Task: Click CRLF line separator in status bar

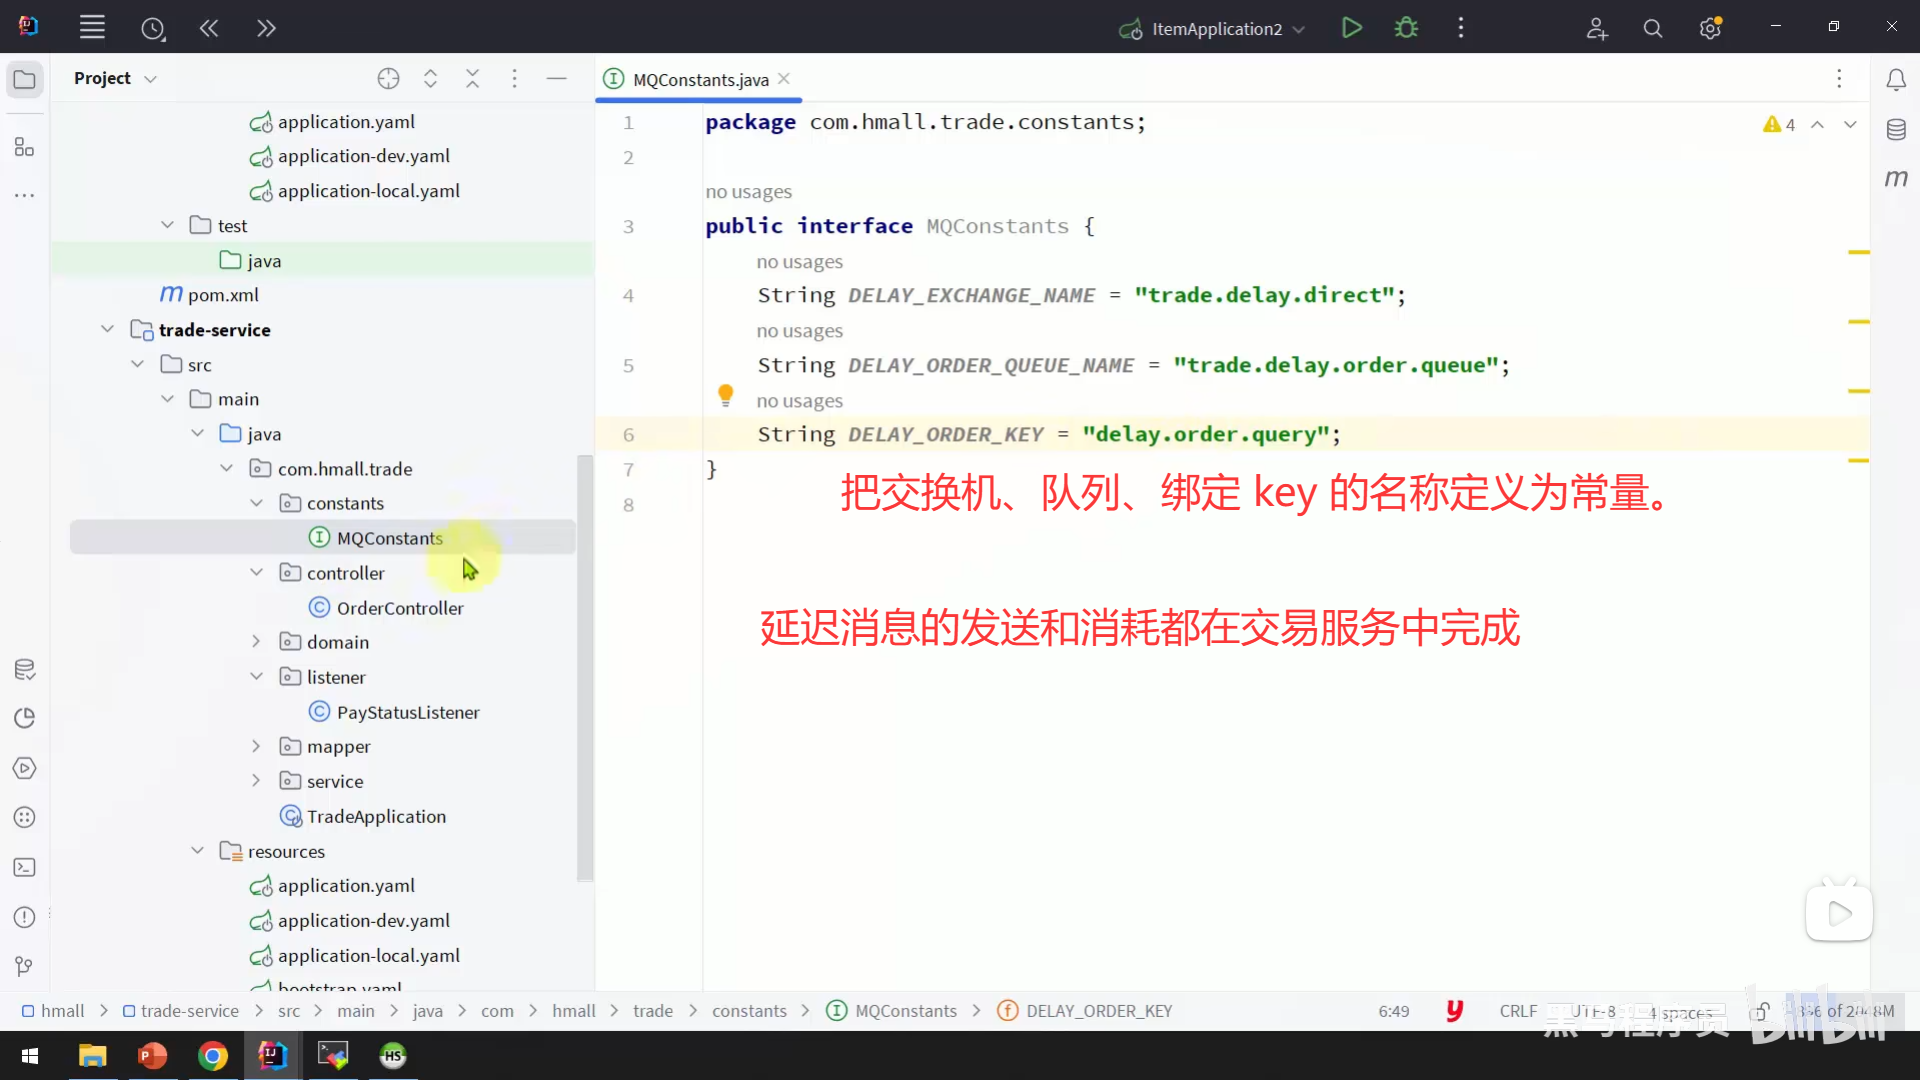Action: 1517,1011
